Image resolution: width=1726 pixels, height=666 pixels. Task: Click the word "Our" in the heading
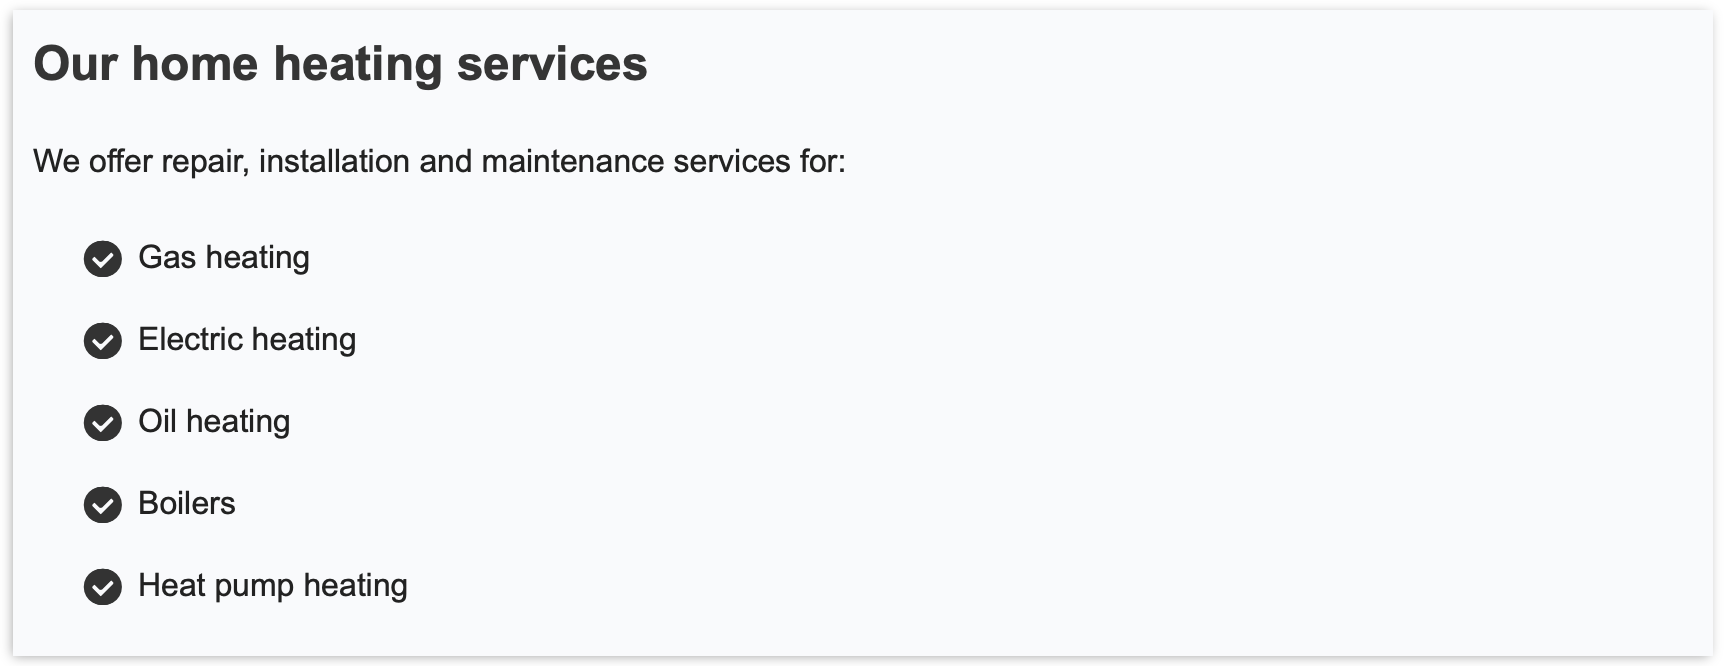pos(75,64)
